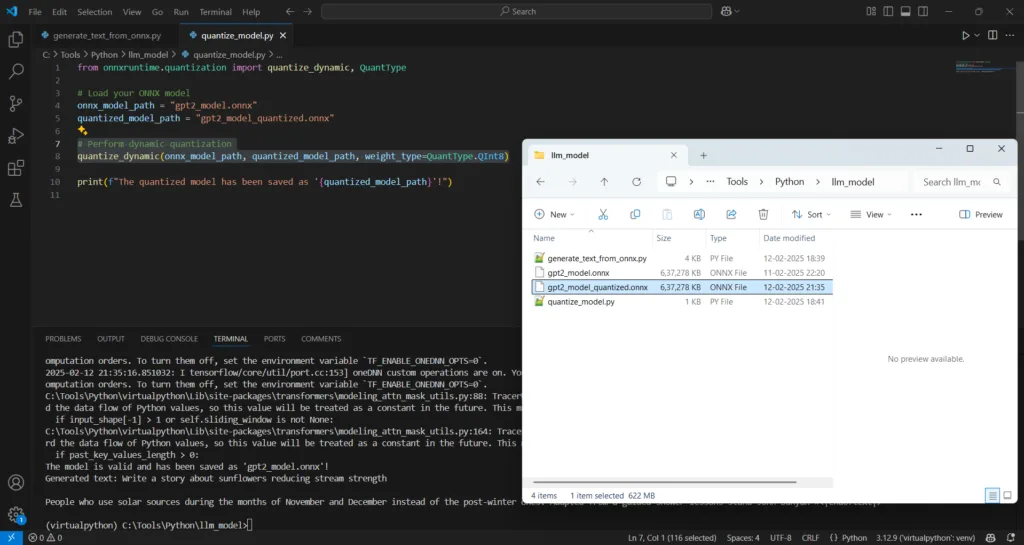
Task: Sort files by the Date modified column
Action: (789, 238)
